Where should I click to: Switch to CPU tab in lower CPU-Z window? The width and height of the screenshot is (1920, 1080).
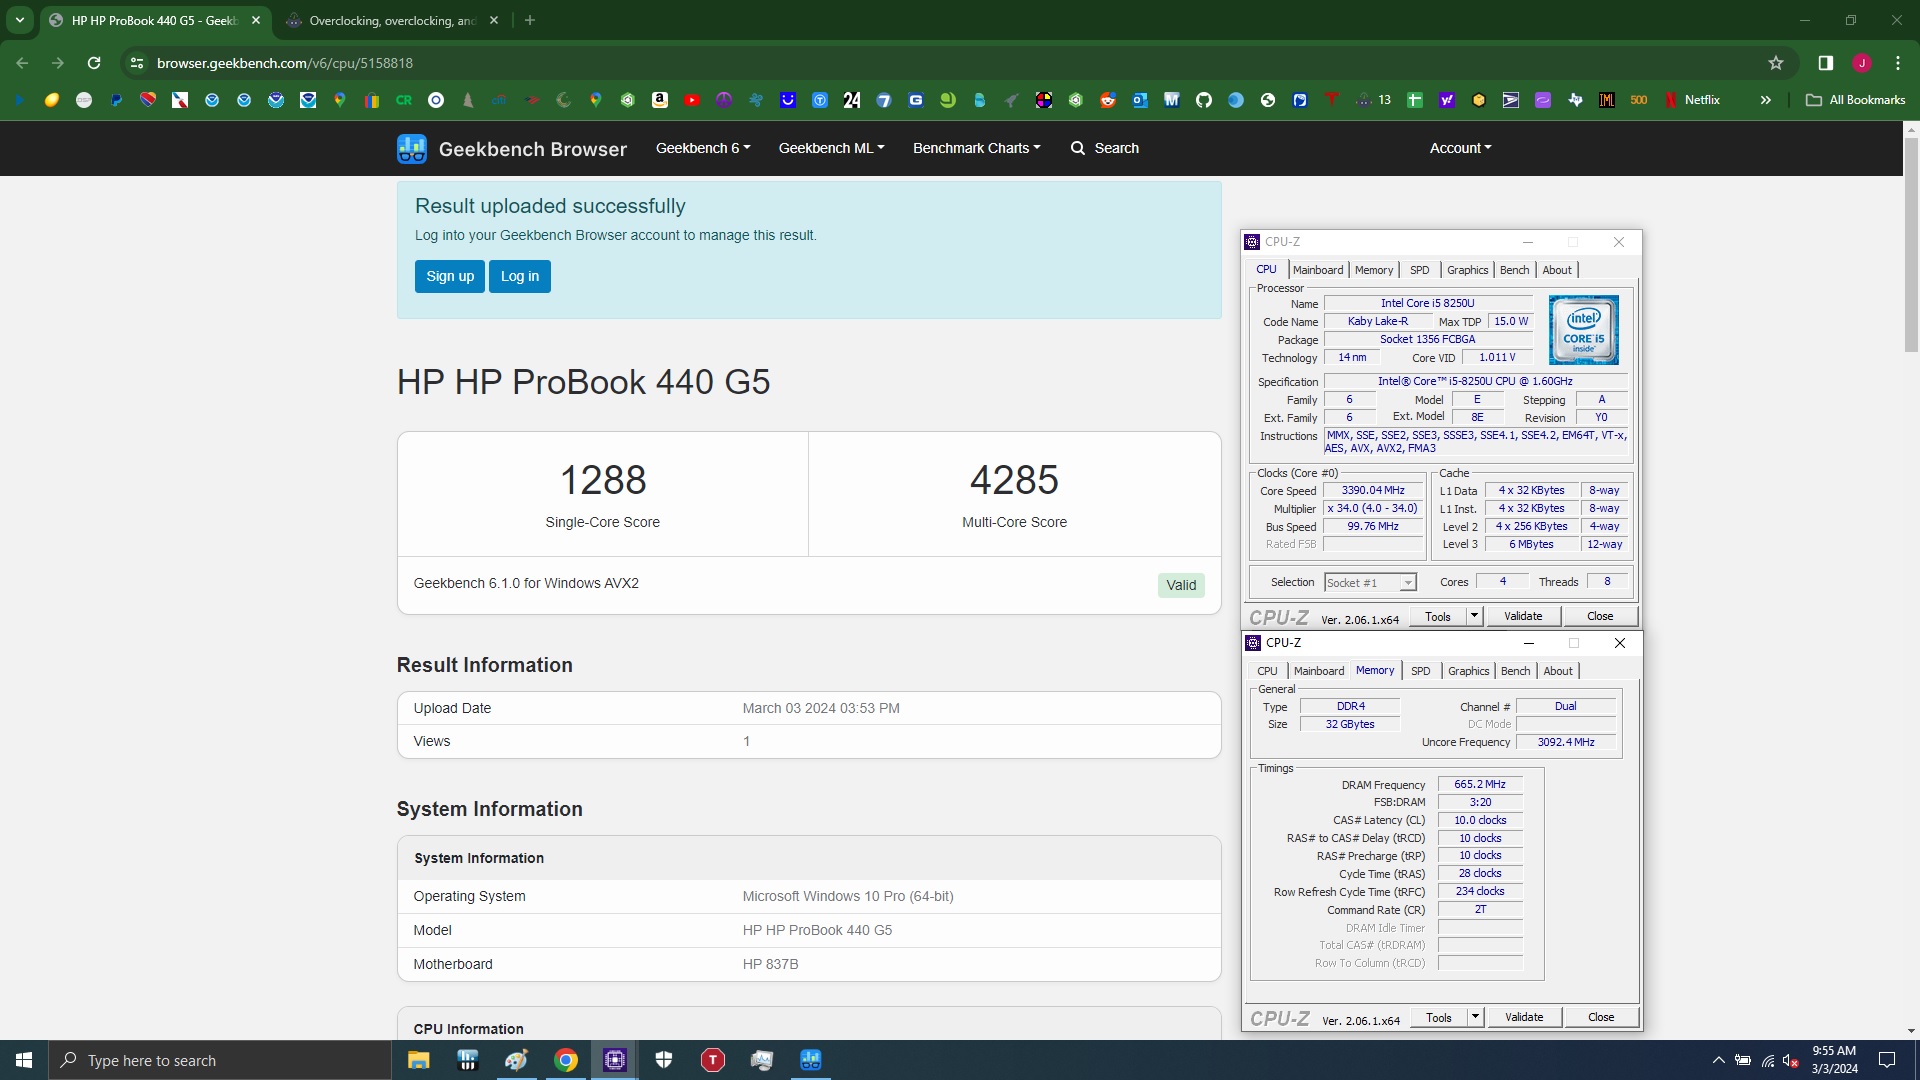(x=1267, y=671)
